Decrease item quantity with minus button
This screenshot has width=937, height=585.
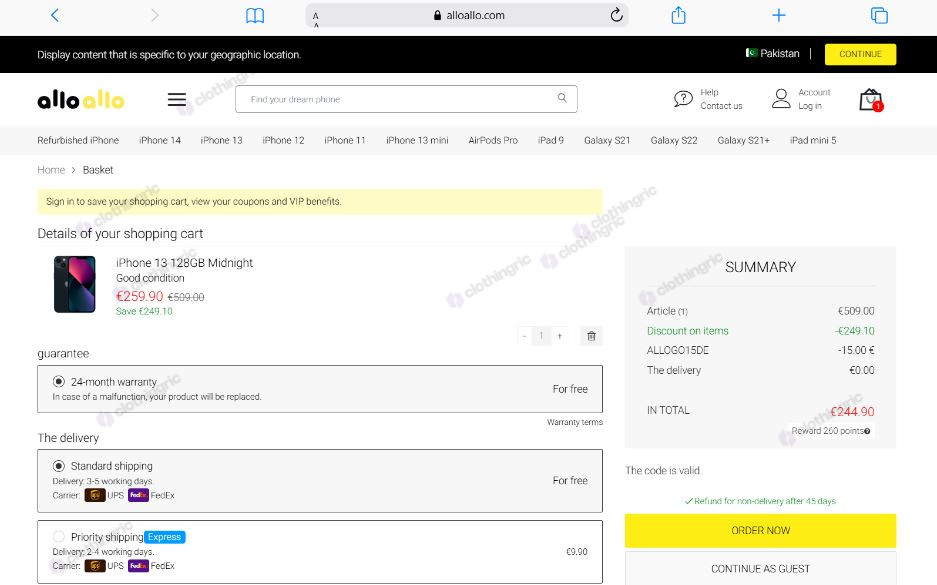pyautogui.click(x=524, y=336)
